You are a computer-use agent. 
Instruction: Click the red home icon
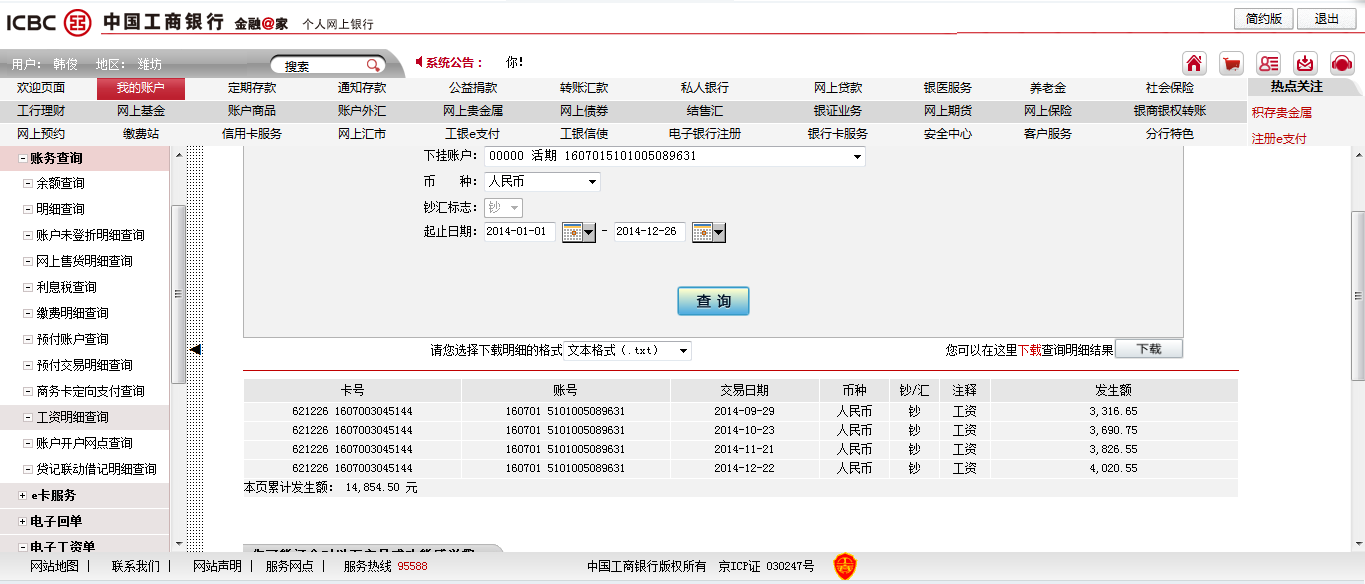click(x=1194, y=62)
